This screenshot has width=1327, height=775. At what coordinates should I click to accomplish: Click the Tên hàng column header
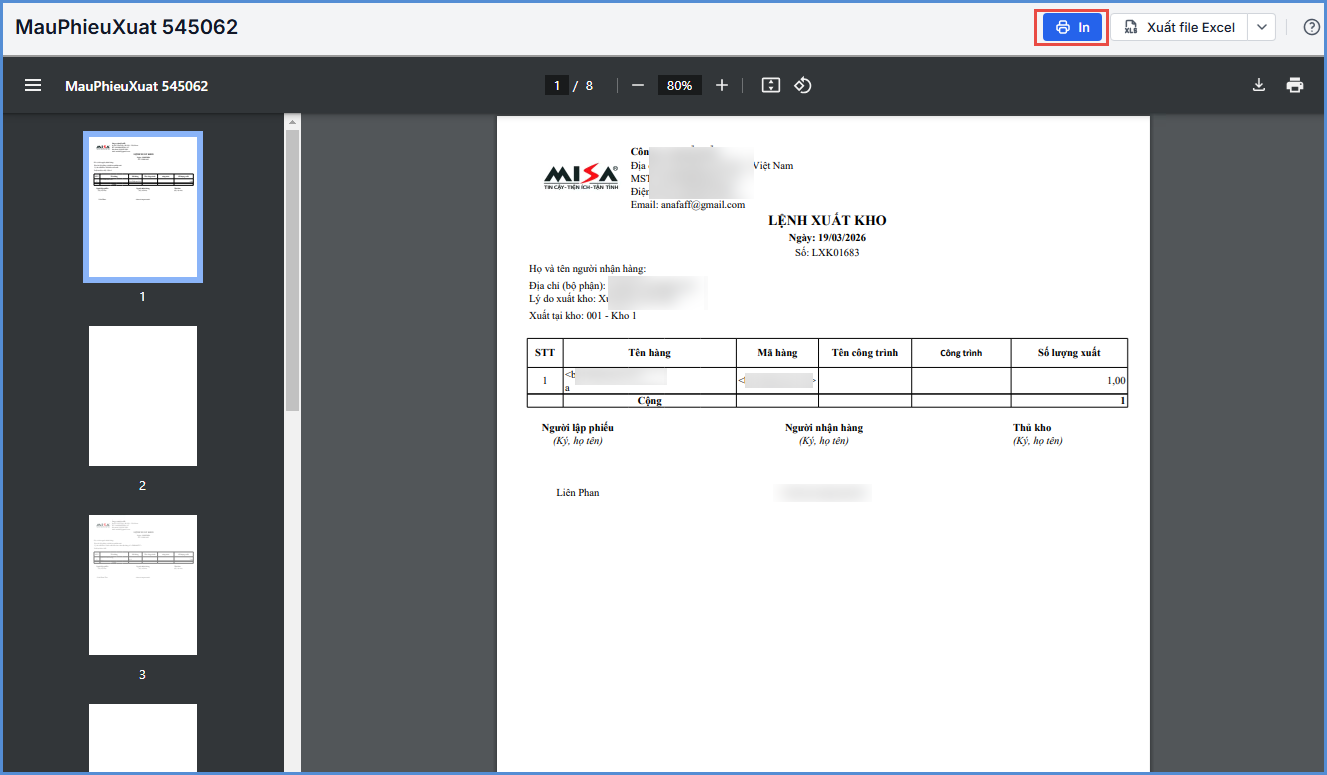[x=650, y=353]
